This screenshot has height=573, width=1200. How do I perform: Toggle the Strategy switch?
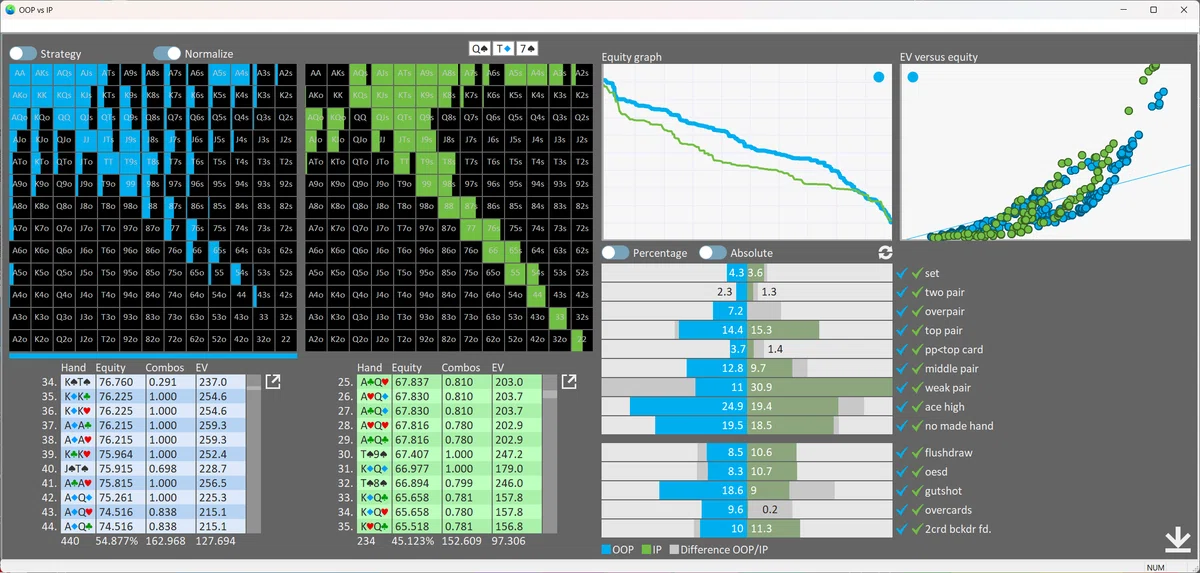[23, 53]
